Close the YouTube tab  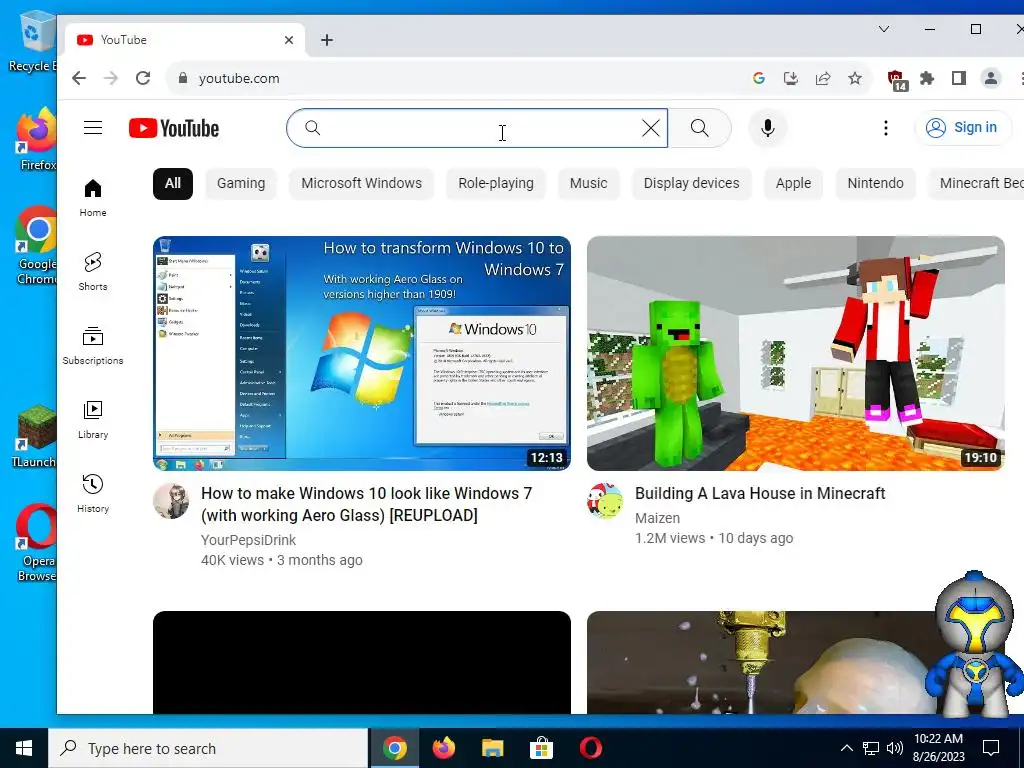tap(289, 40)
